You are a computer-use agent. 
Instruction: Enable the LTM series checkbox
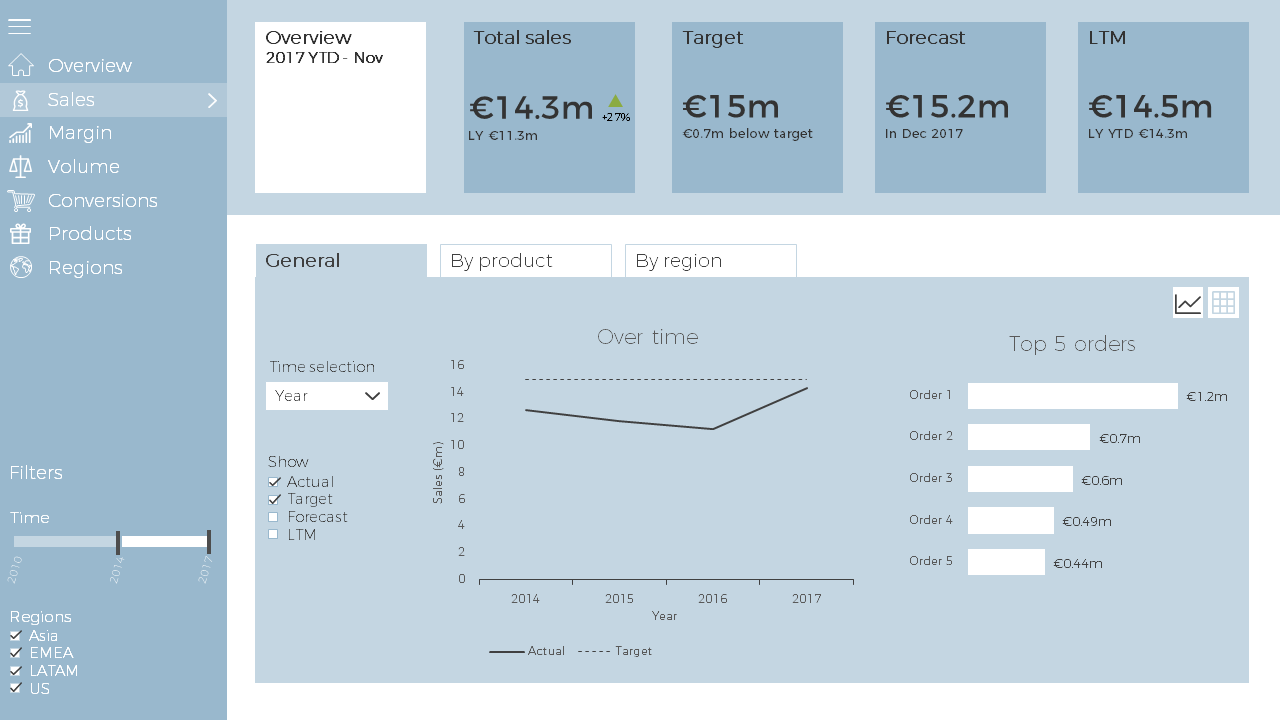click(x=273, y=535)
